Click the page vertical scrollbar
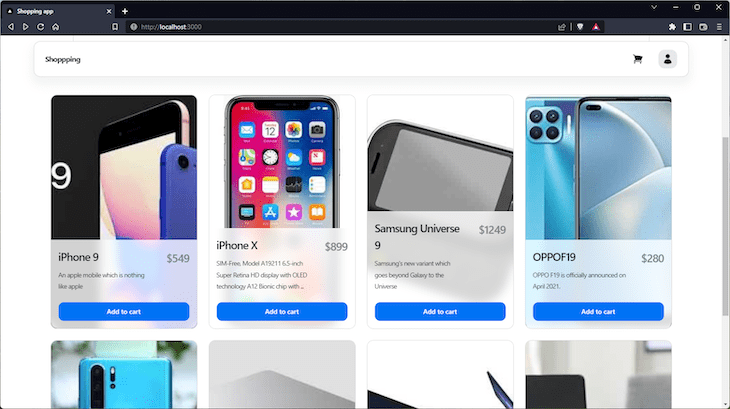 pyautogui.click(x=726, y=227)
